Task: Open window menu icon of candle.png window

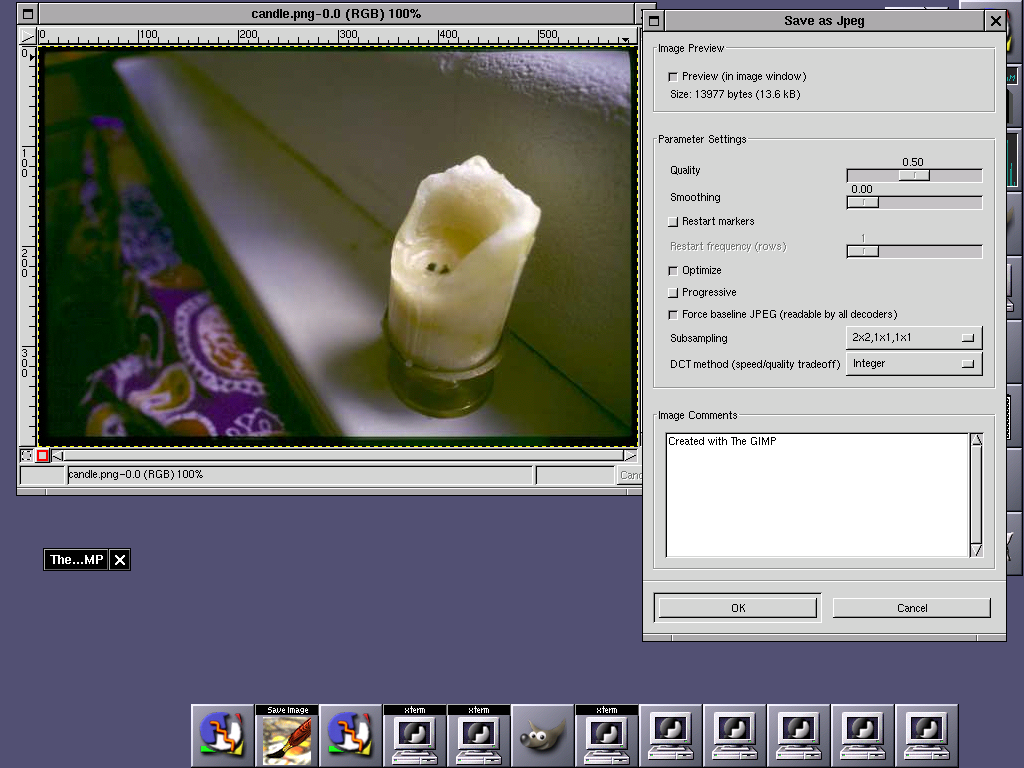Action: (x=28, y=14)
